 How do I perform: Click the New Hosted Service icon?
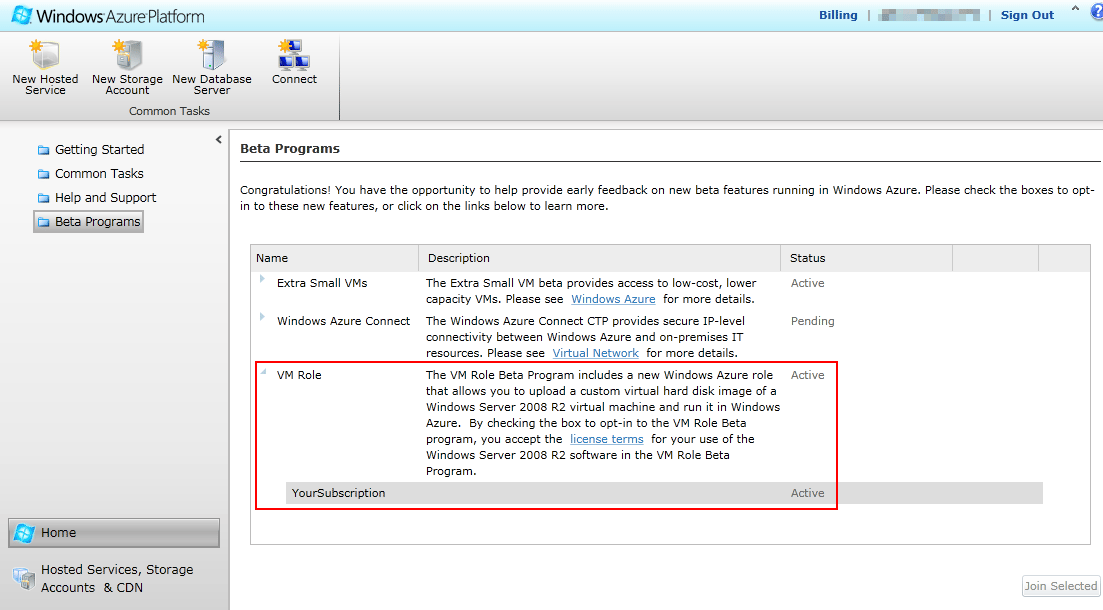pyautogui.click(x=44, y=54)
